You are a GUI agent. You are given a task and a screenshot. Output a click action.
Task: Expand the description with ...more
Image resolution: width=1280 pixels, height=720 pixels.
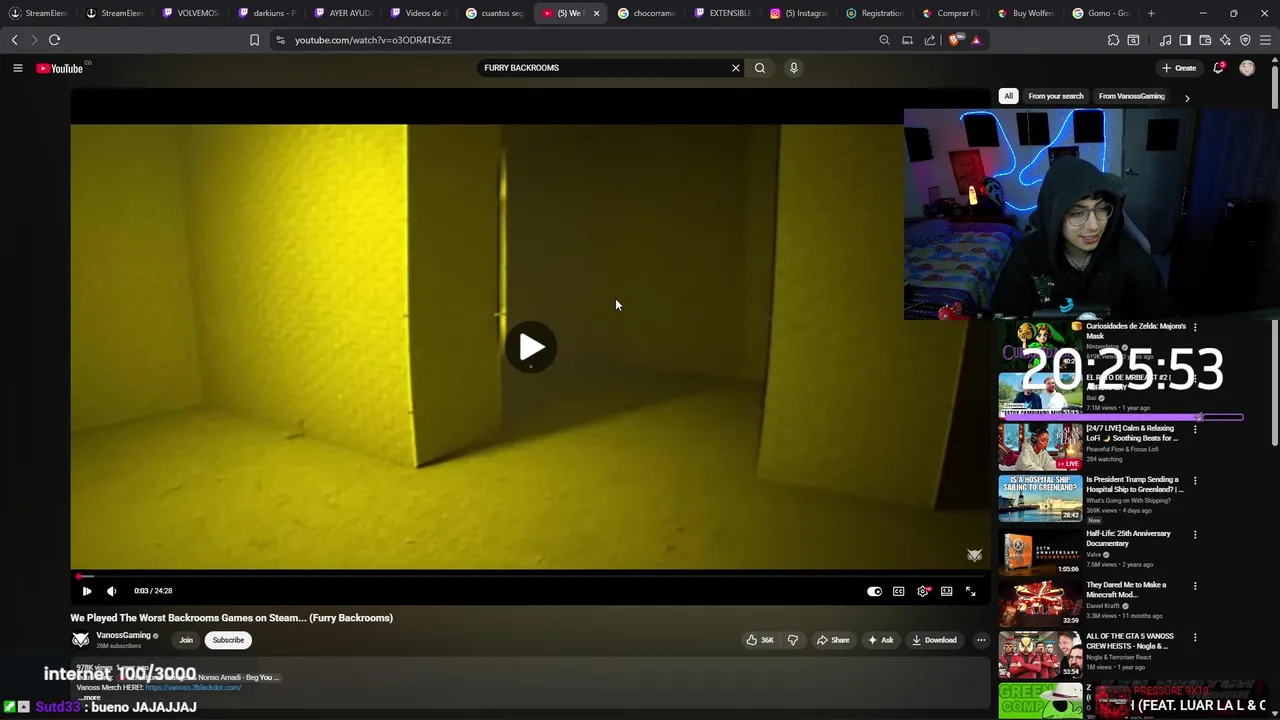tap(92, 697)
